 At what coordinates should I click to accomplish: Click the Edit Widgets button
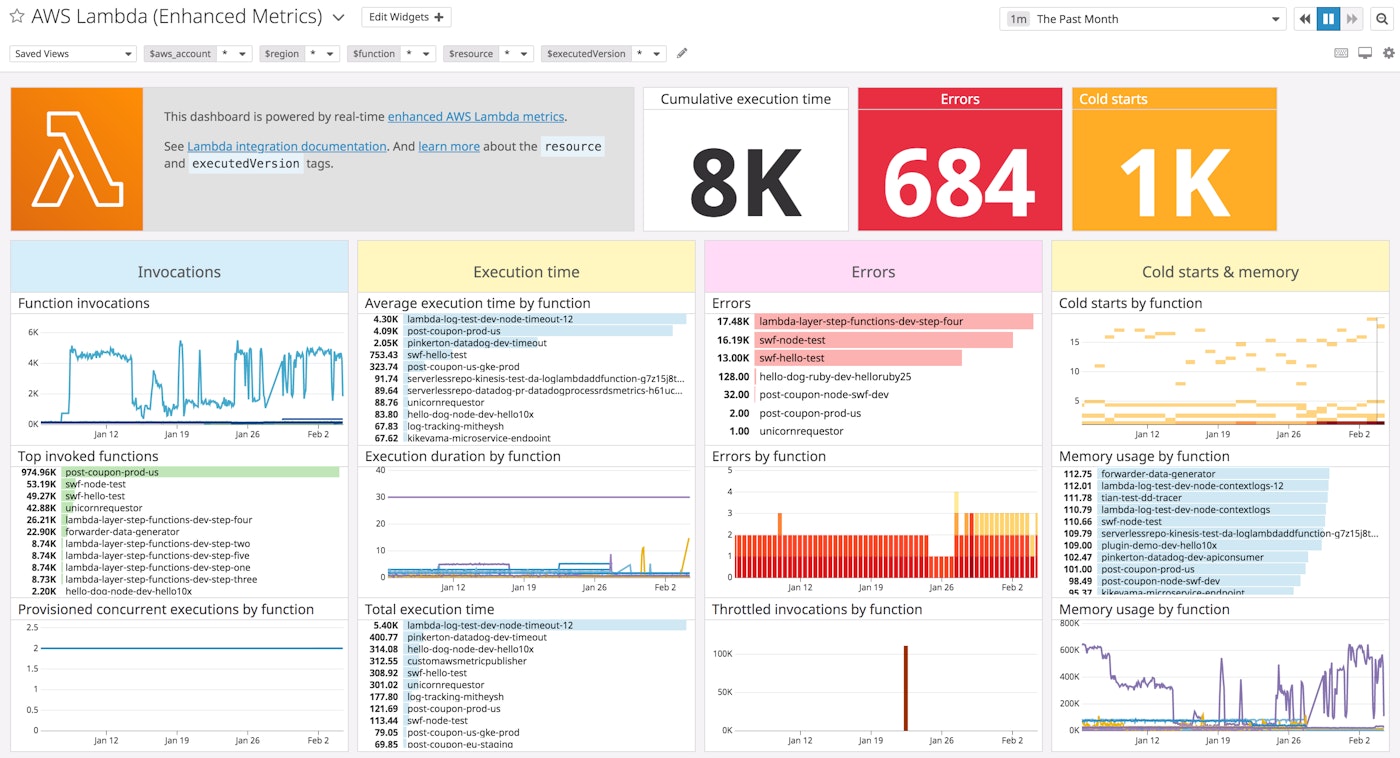click(406, 17)
